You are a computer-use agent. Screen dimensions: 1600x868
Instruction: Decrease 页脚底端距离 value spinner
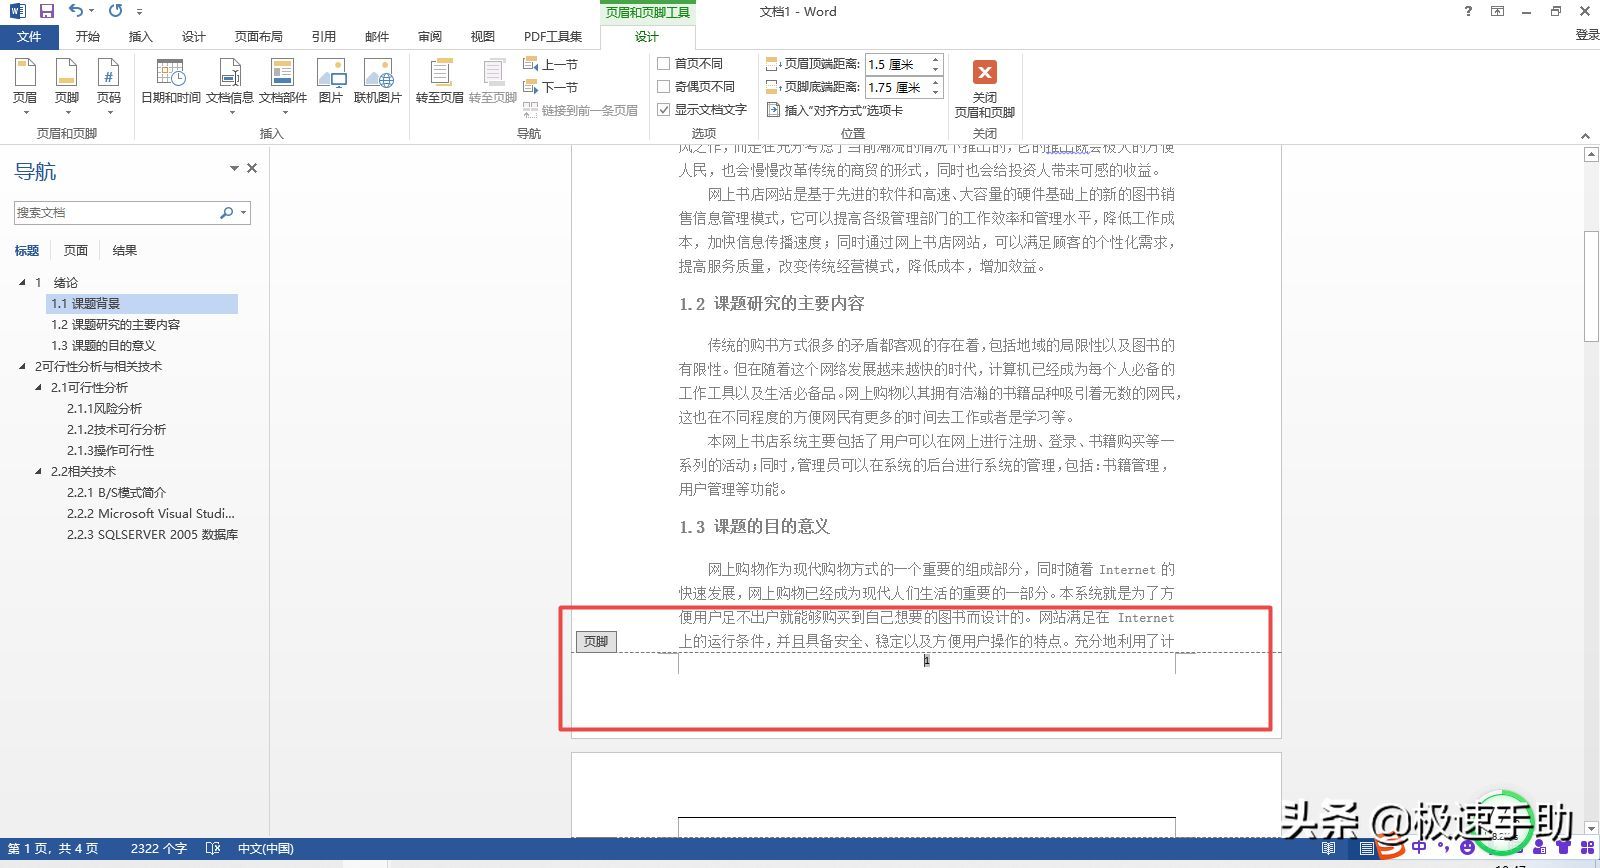pos(936,92)
